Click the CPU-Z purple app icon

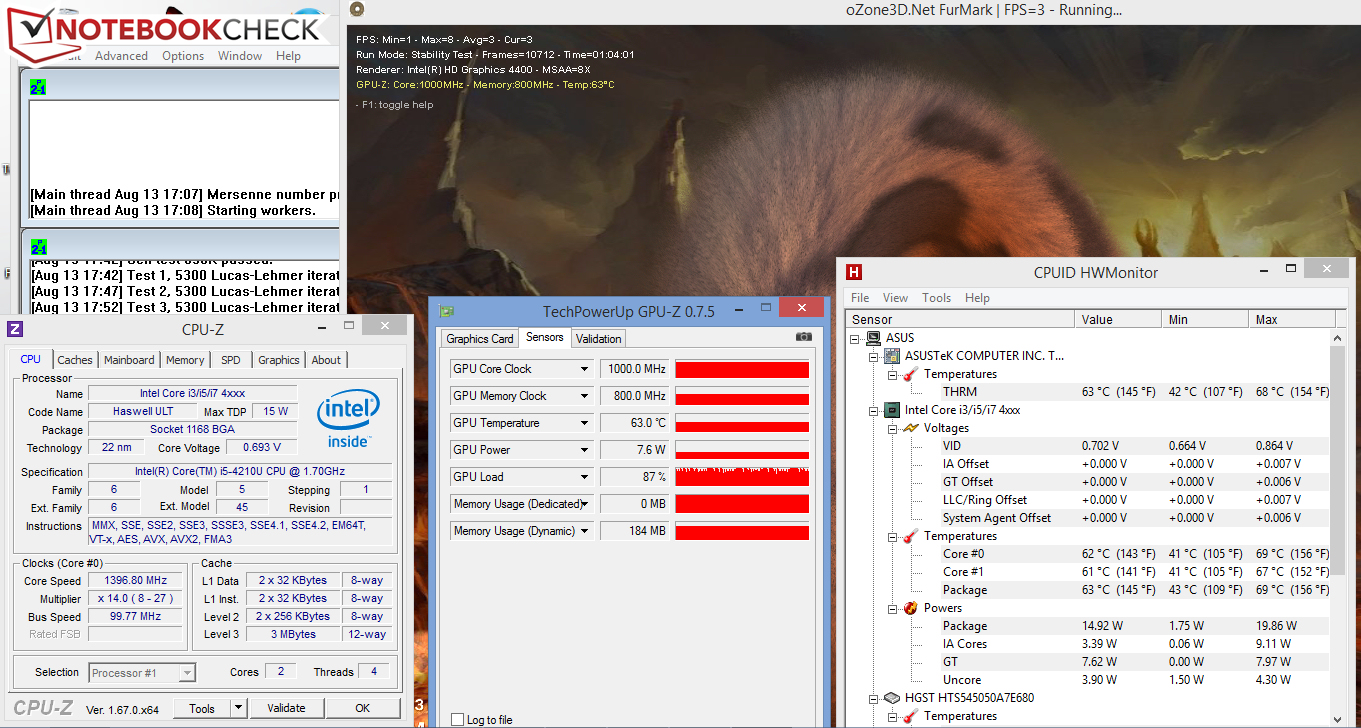tap(15, 328)
